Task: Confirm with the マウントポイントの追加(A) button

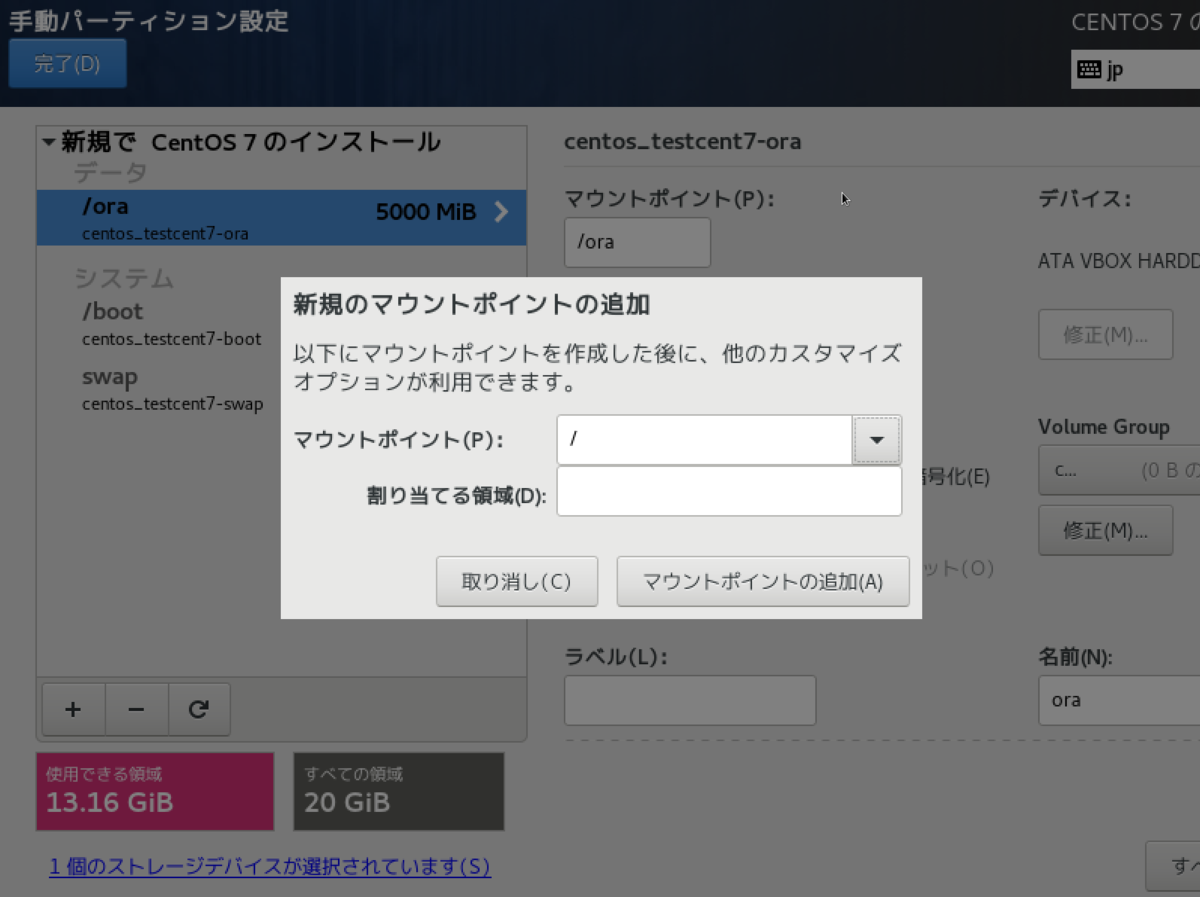Action: 763,581
